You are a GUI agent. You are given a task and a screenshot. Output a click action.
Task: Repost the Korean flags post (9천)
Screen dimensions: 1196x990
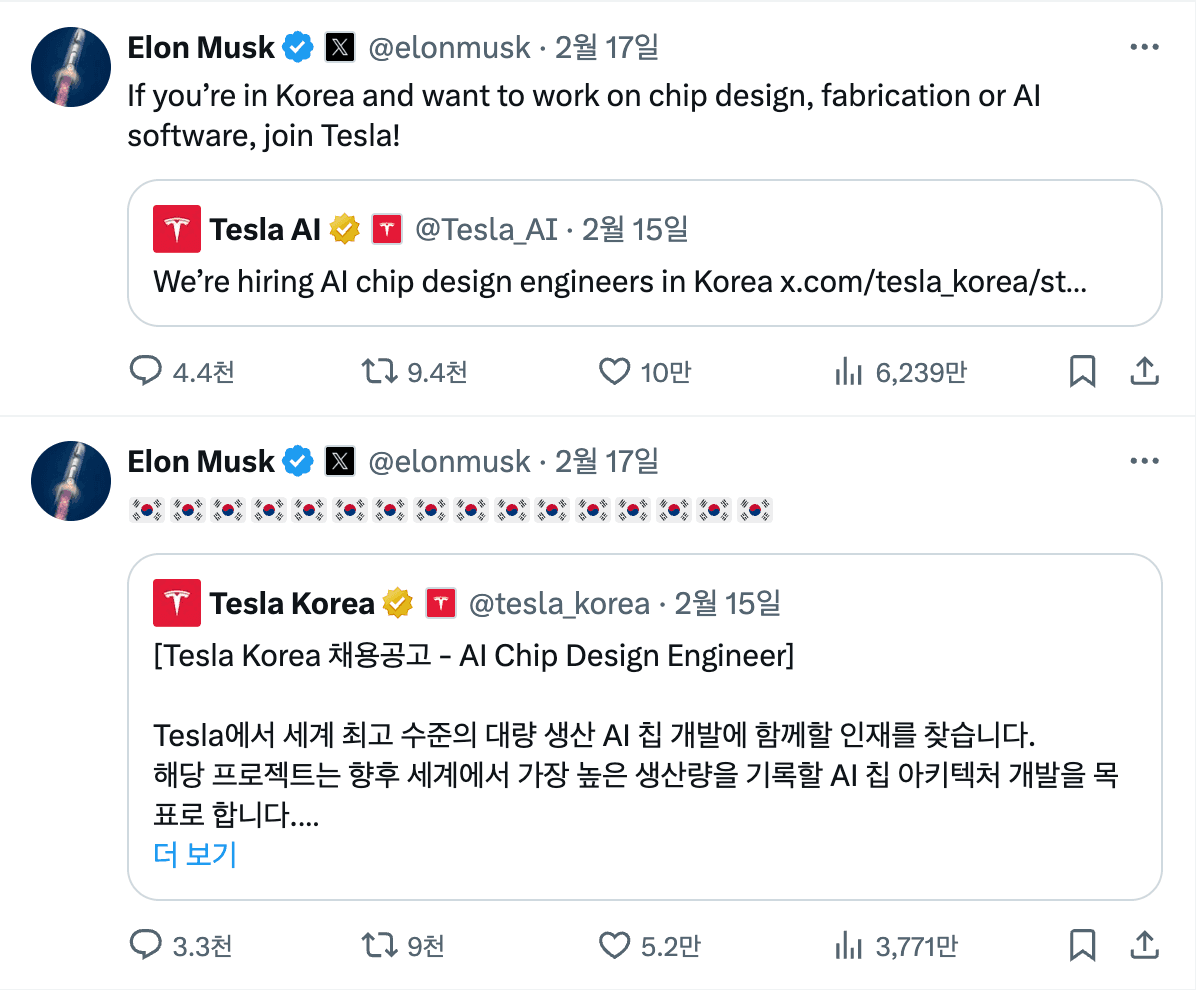click(378, 945)
